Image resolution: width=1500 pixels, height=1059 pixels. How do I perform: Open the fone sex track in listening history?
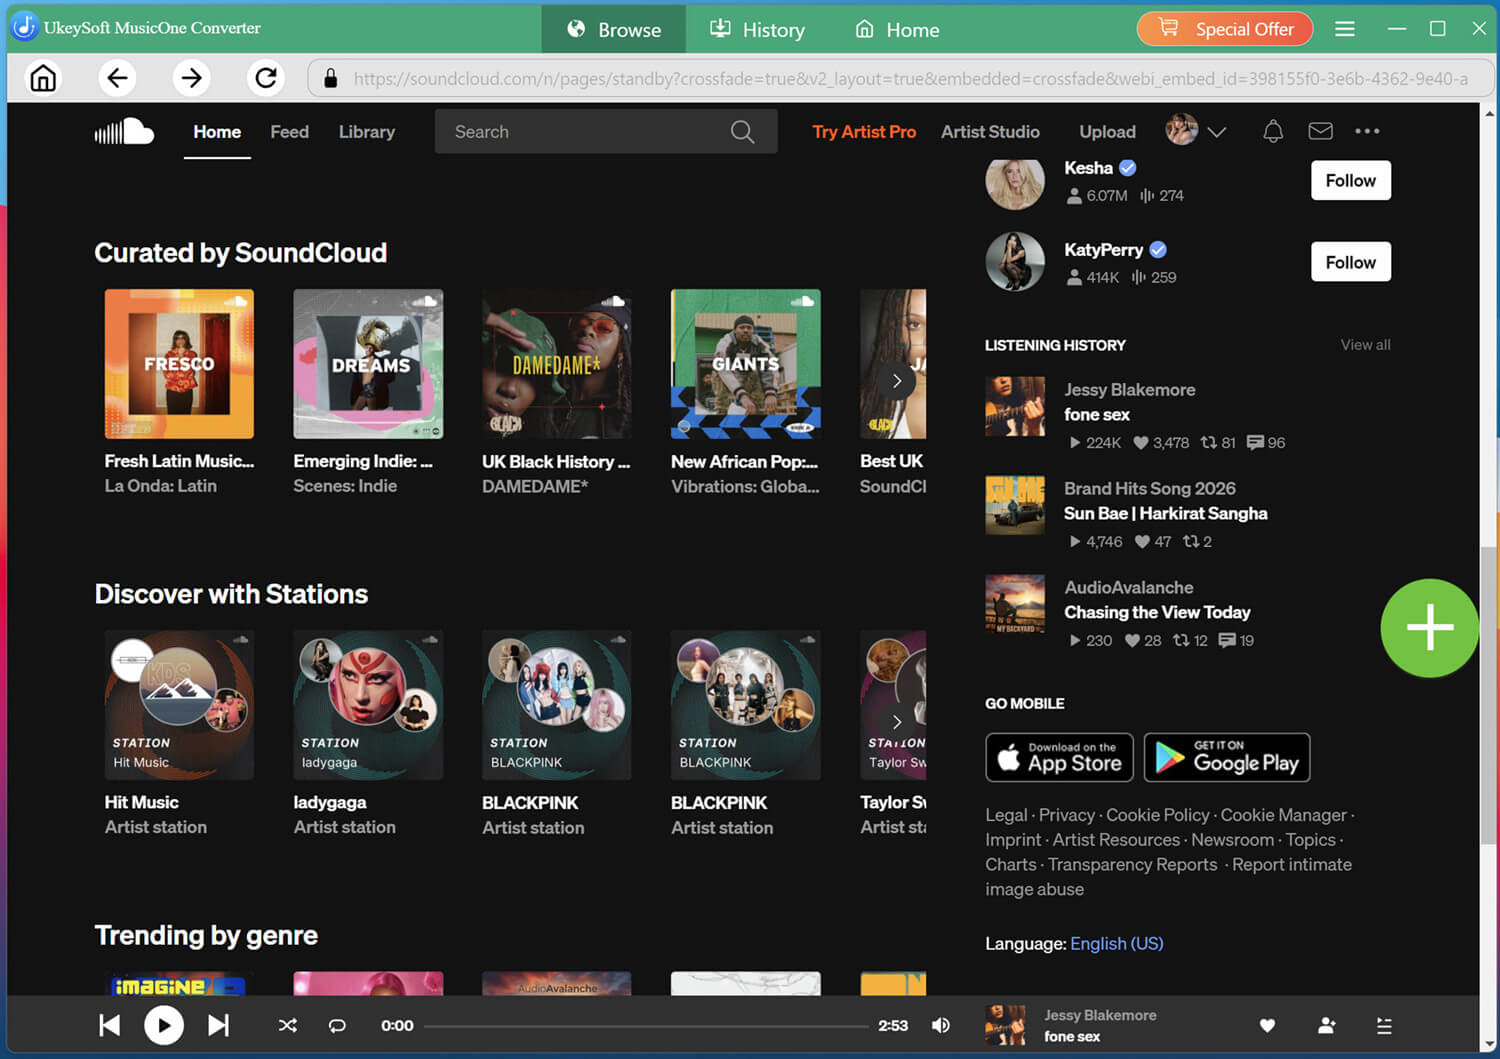1097,414
